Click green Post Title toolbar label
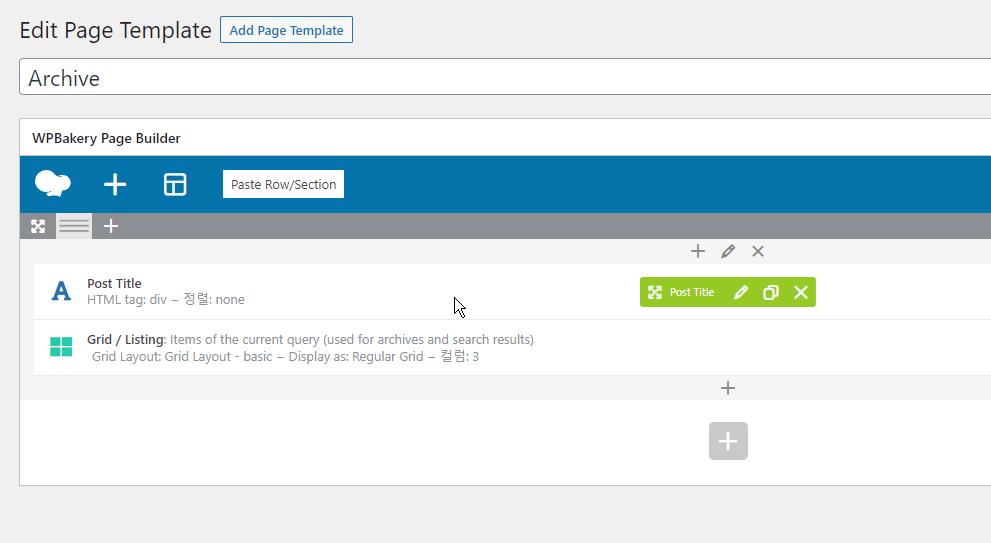Viewport: 991px width, 543px height. 691,292
